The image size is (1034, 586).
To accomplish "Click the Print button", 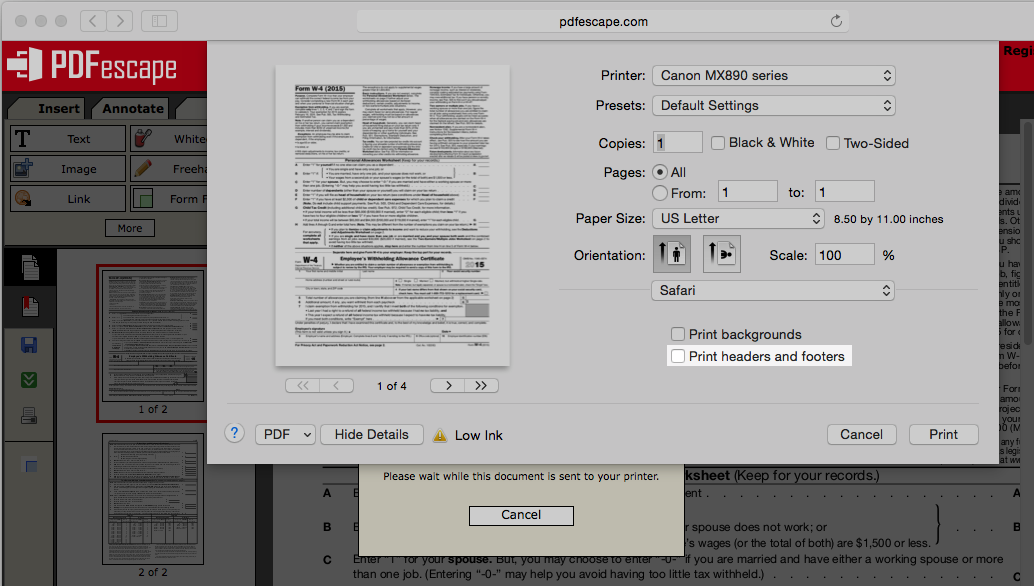I will [944, 434].
